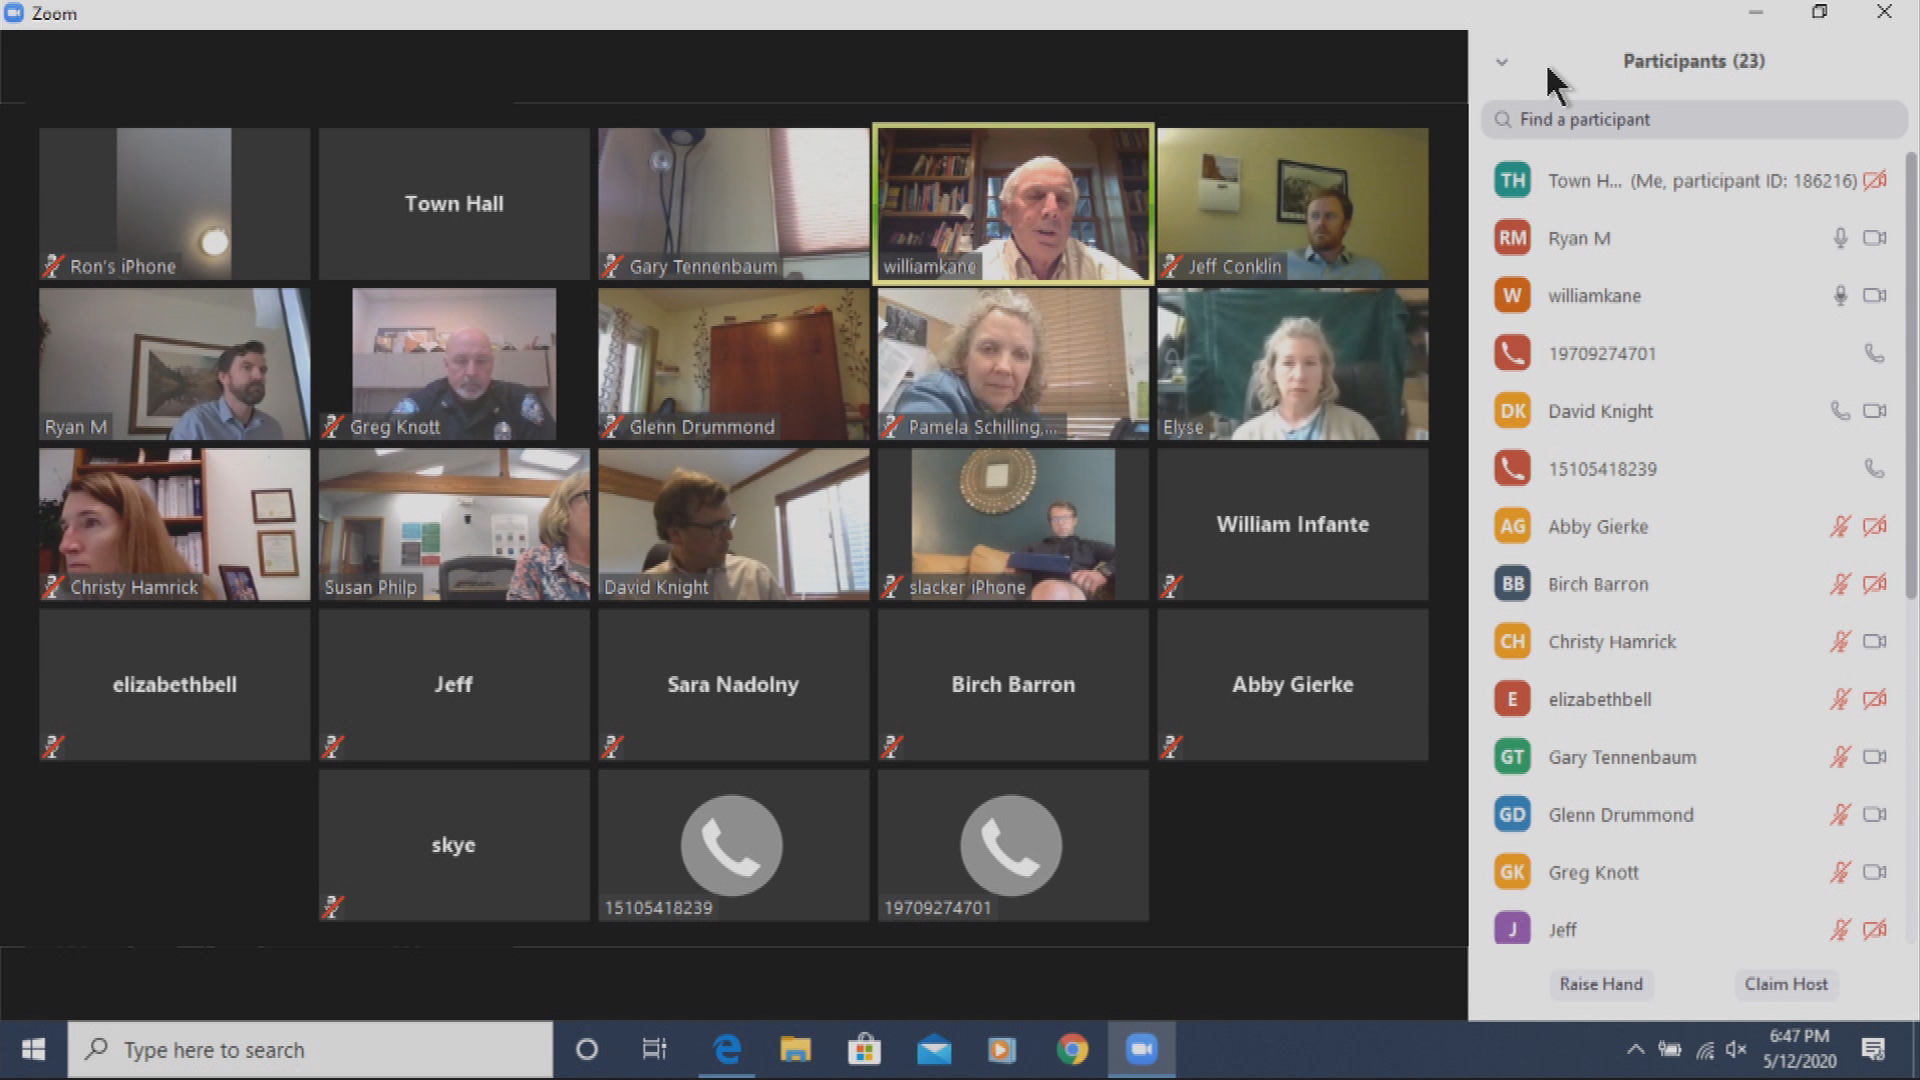
Task: Select williamkane row in participants list
Action: (x=1690, y=296)
